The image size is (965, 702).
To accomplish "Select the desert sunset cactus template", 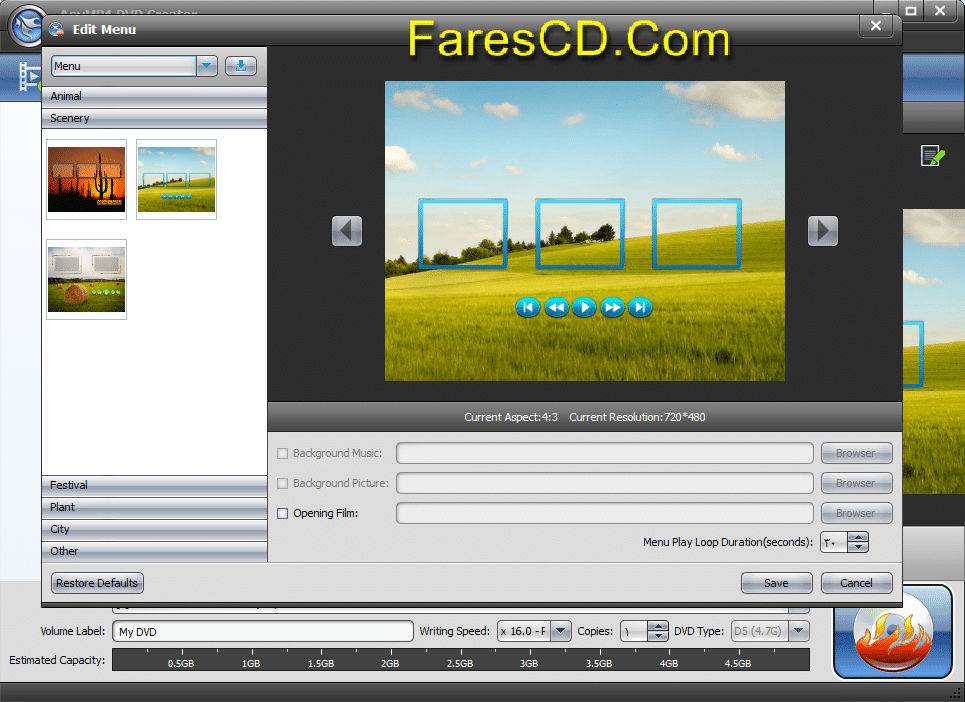I will [x=86, y=179].
